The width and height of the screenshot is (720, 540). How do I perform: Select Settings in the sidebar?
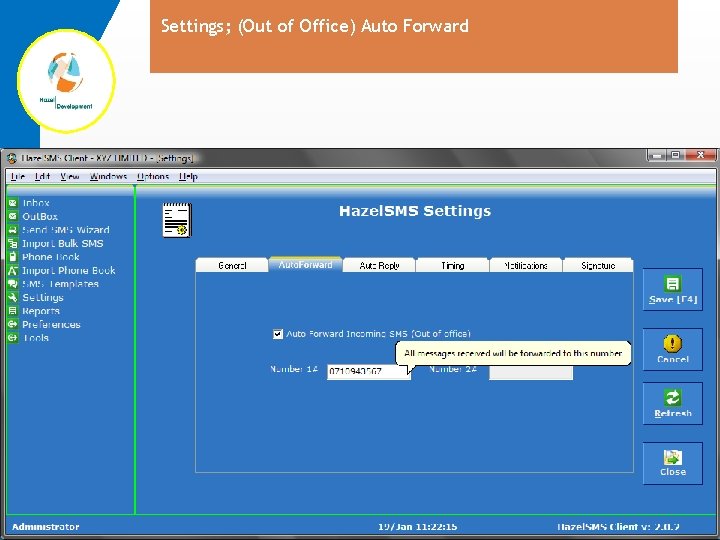[43, 297]
